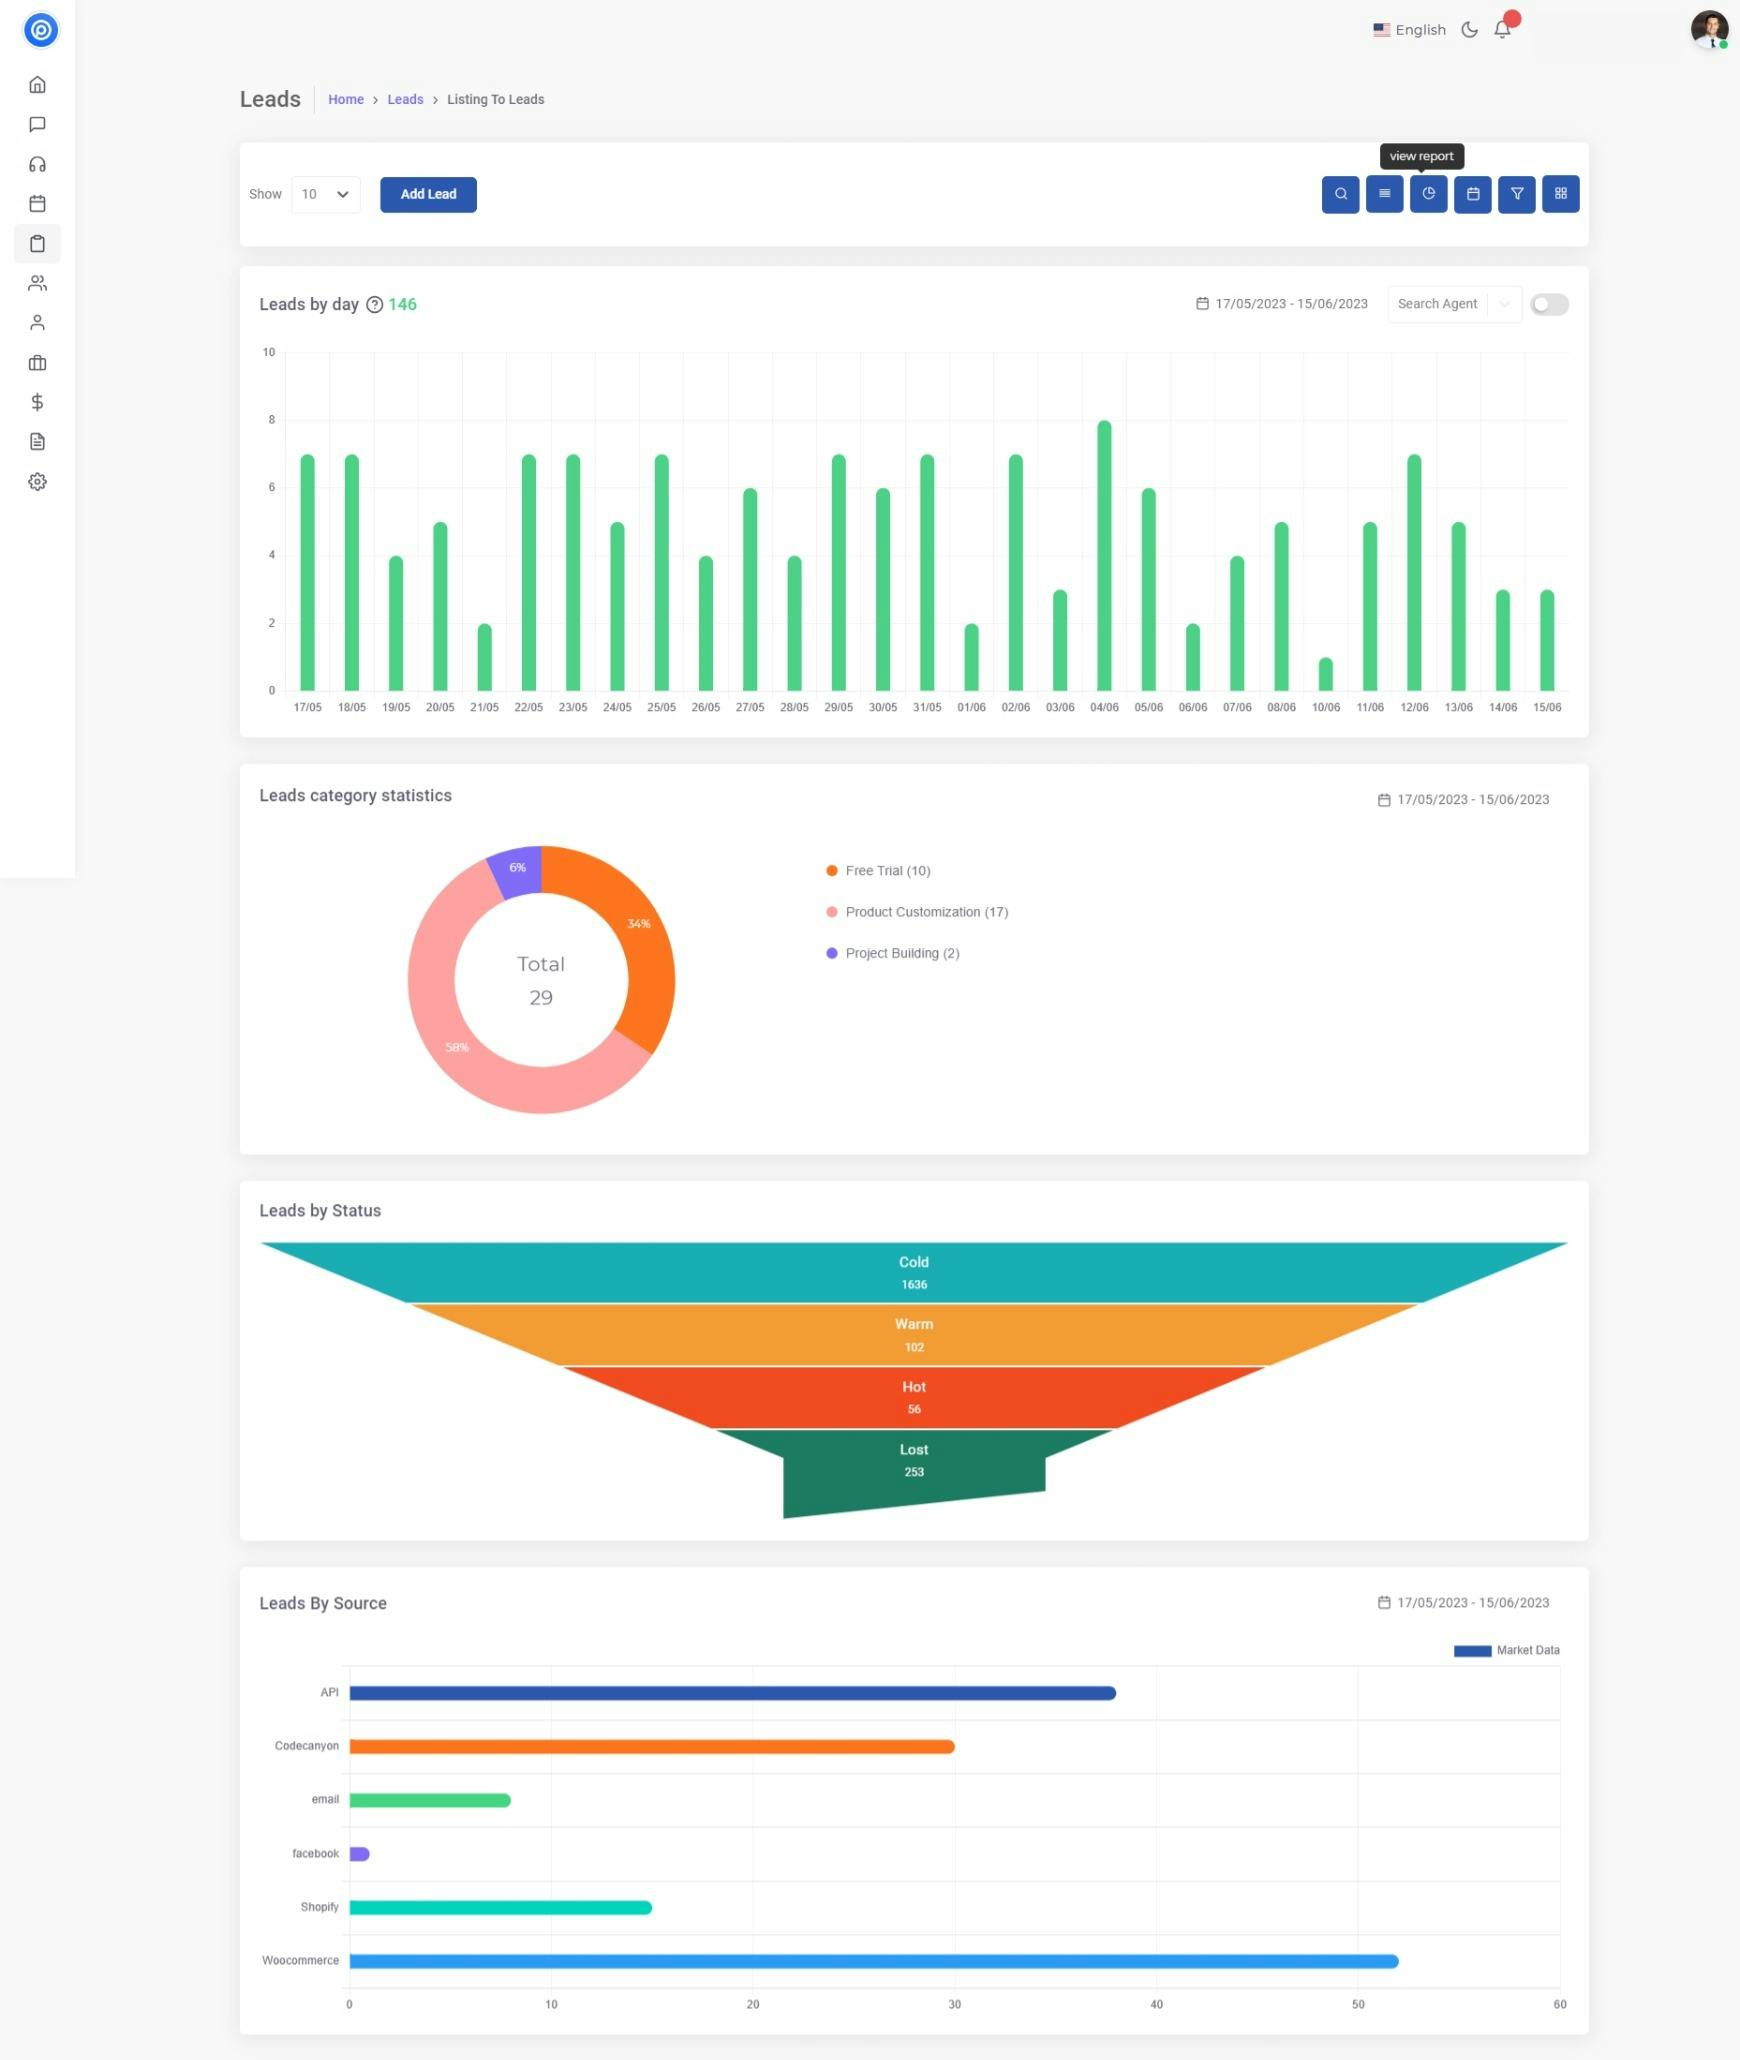Image resolution: width=1740 pixels, height=2060 pixels.
Task: Open the dollar sign sidebar icon
Action: coord(37,402)
